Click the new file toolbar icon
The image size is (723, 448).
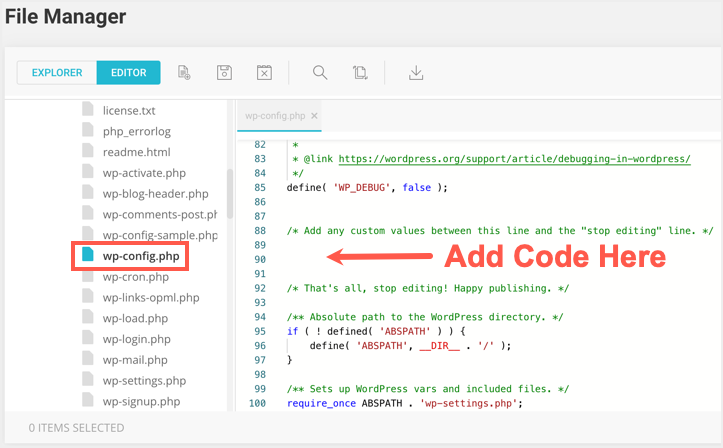pyautogui.click(x=184, y=72)
